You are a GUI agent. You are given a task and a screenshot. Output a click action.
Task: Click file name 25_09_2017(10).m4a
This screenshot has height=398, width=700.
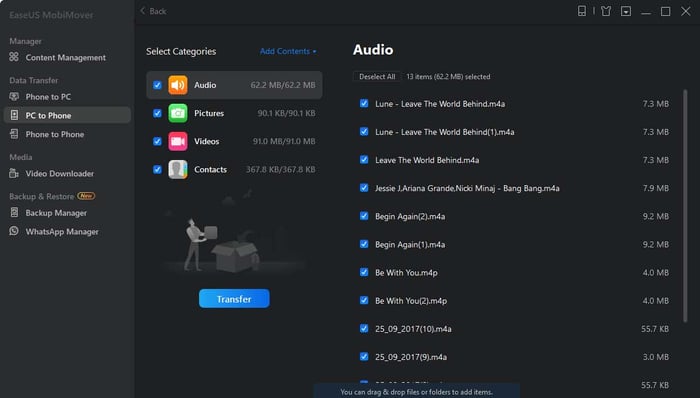(x=413, y=328)
